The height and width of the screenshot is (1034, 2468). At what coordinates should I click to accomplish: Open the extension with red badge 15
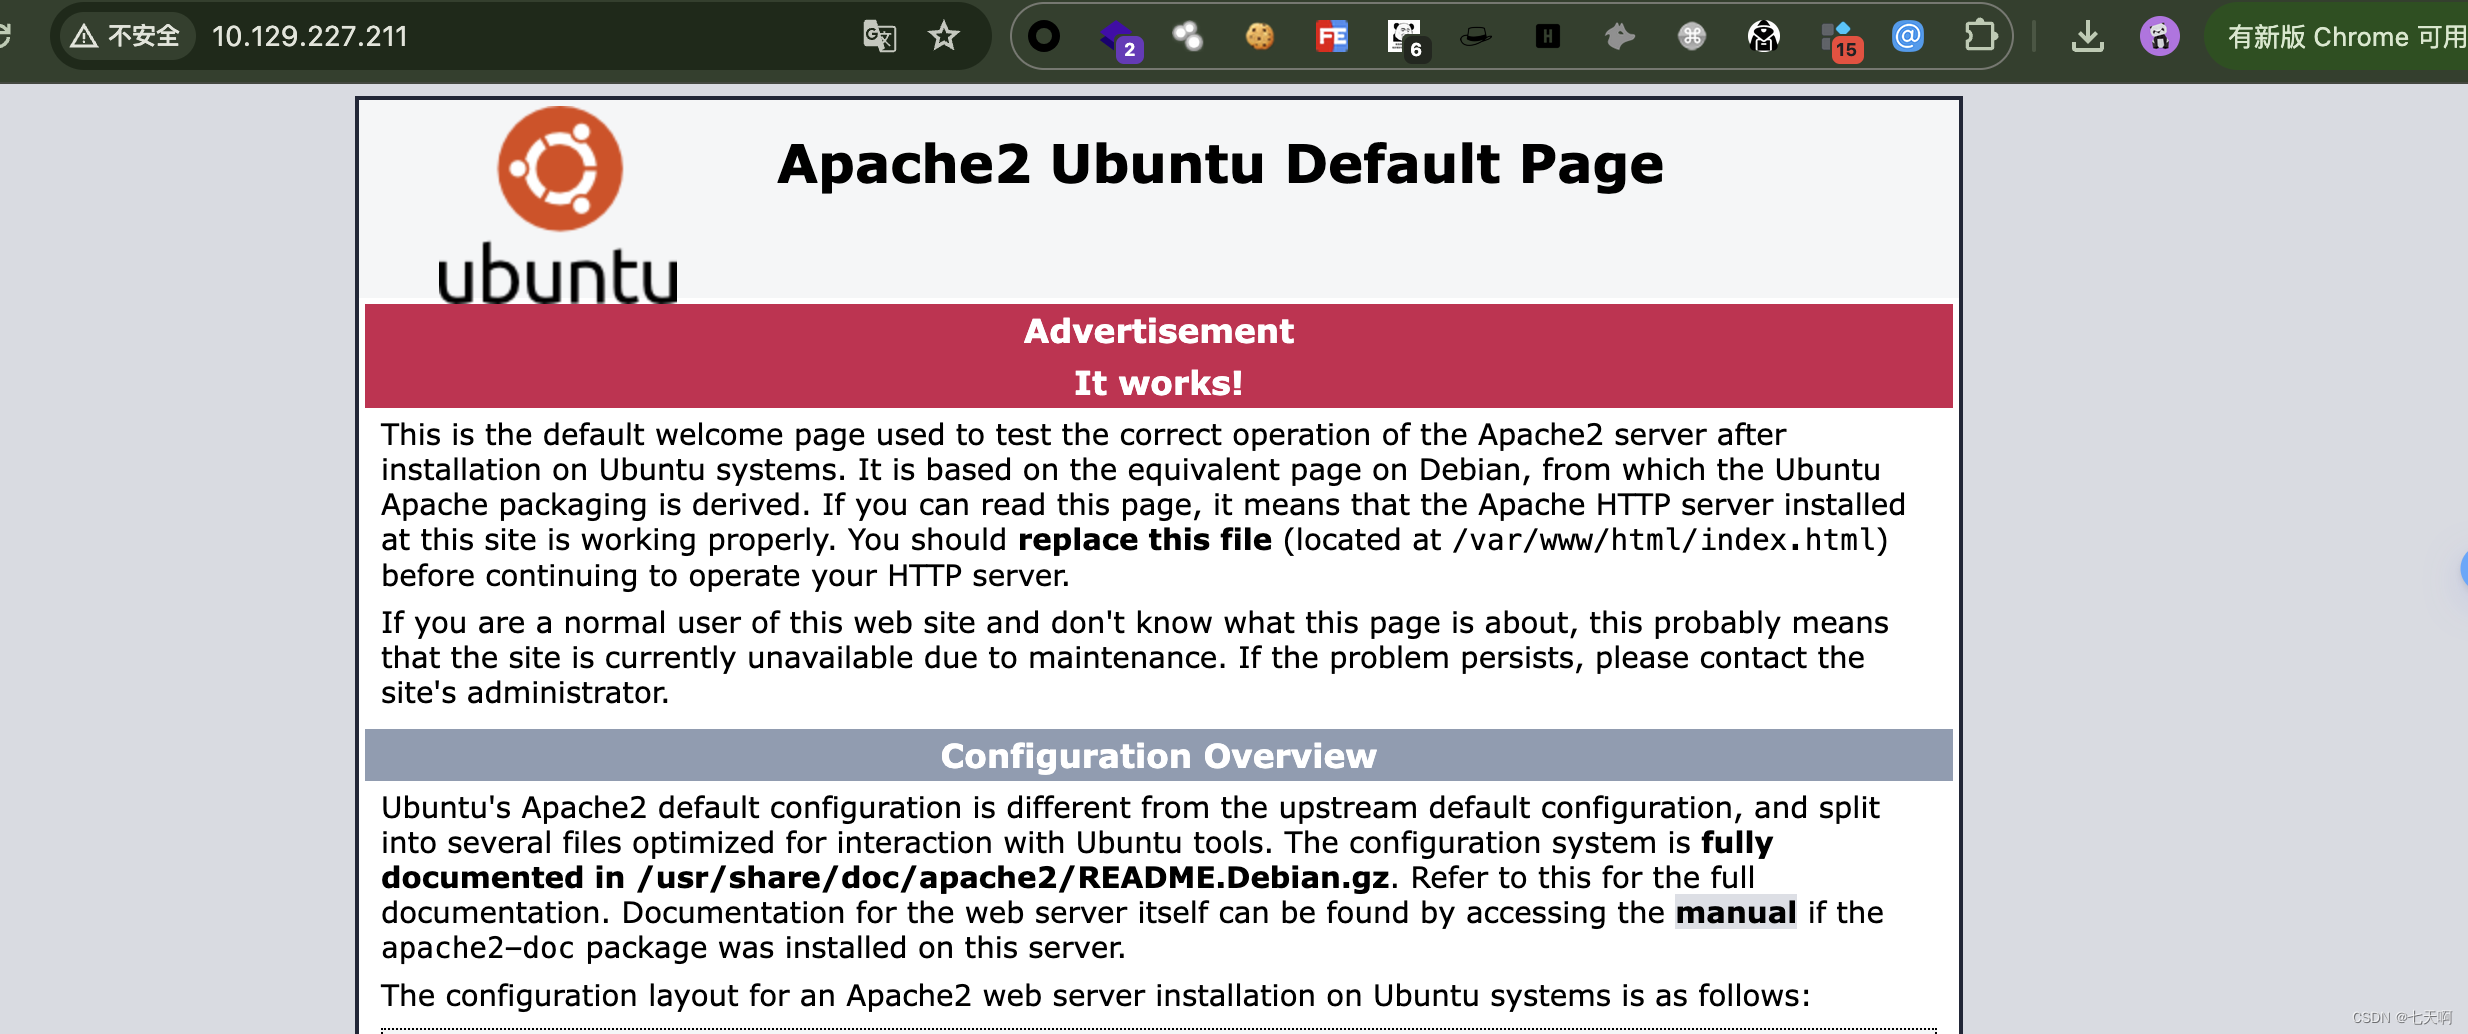click(x=1840, y=40)
